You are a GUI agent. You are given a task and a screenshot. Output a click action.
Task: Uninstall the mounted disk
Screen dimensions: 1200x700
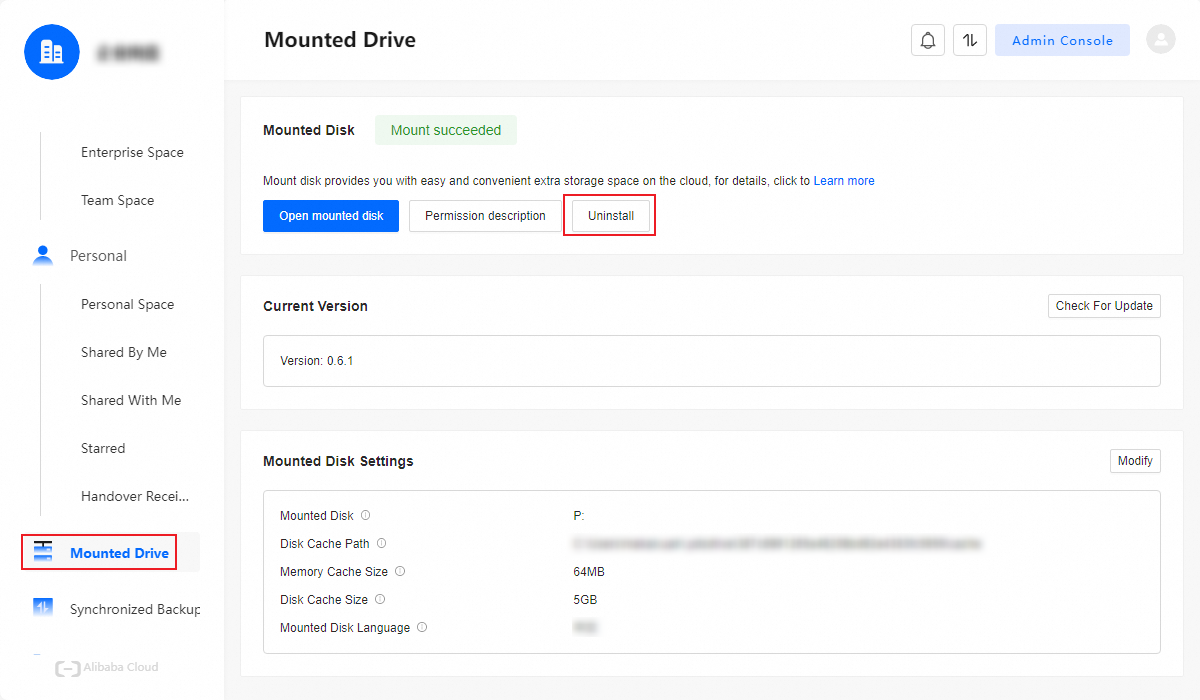coord(609,215)
